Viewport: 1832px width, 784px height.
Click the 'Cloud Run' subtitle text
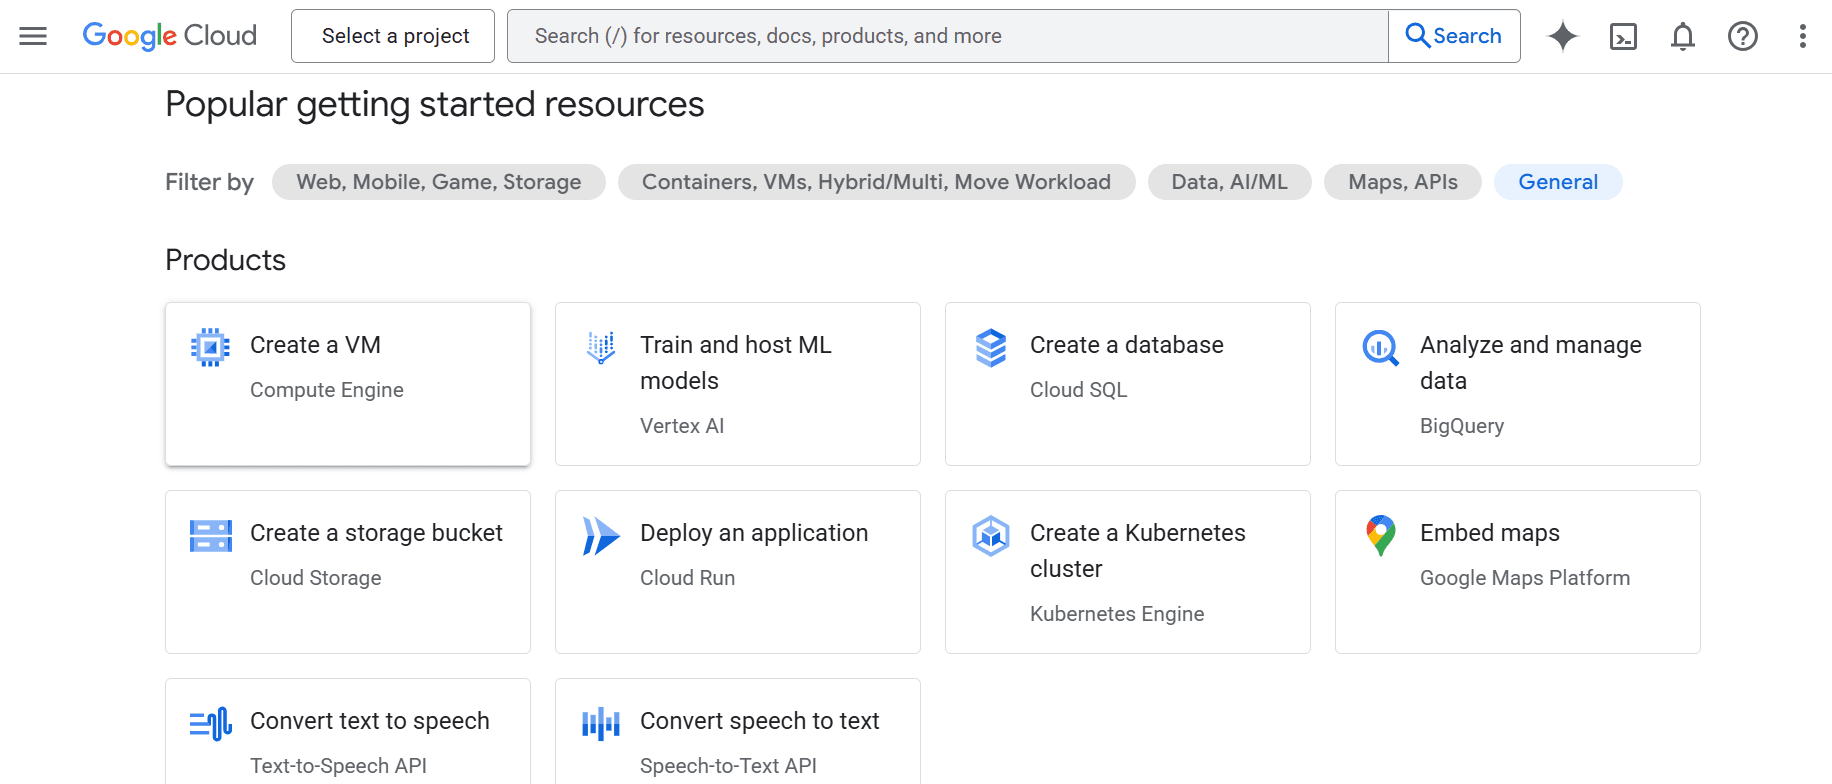pyautogui.click(x=688, y=578)
